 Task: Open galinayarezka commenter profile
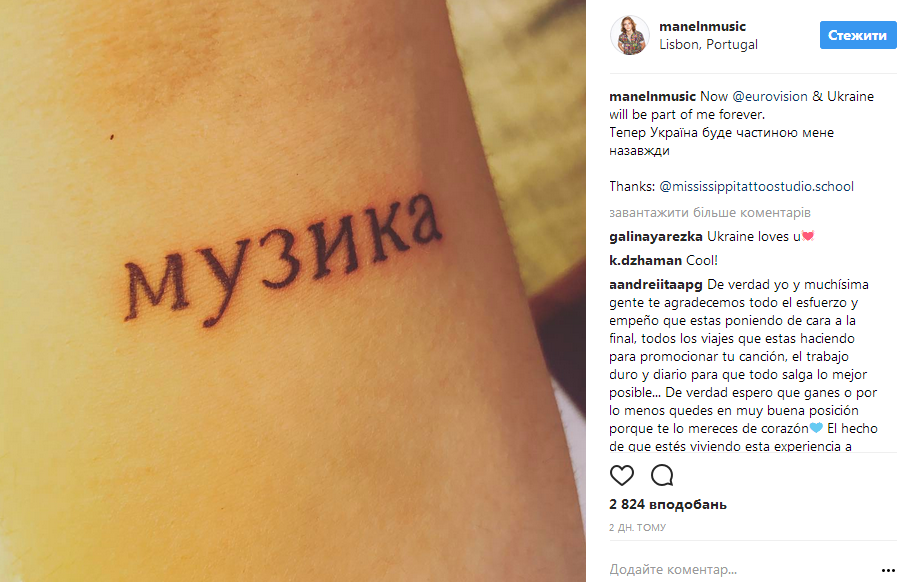[x=655, y=236]
